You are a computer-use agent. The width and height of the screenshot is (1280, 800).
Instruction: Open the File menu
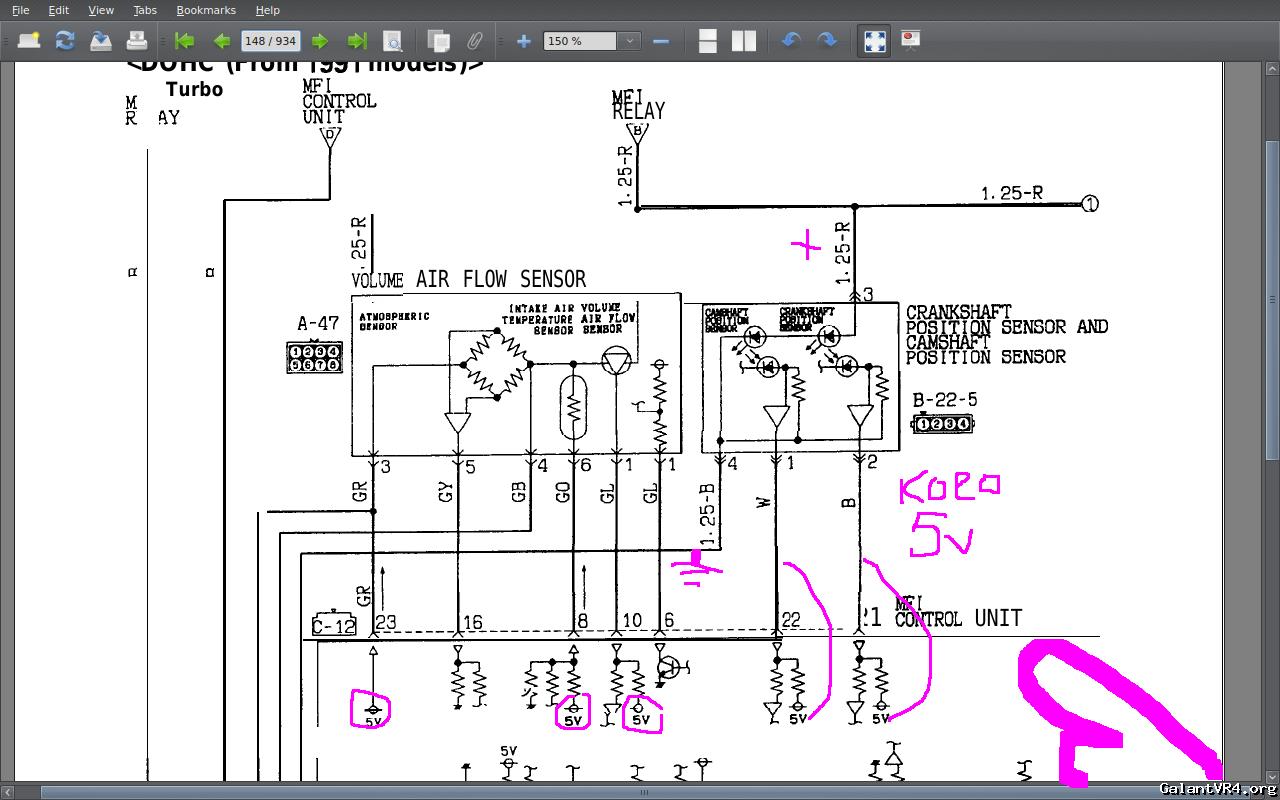[x=20, y=10]
